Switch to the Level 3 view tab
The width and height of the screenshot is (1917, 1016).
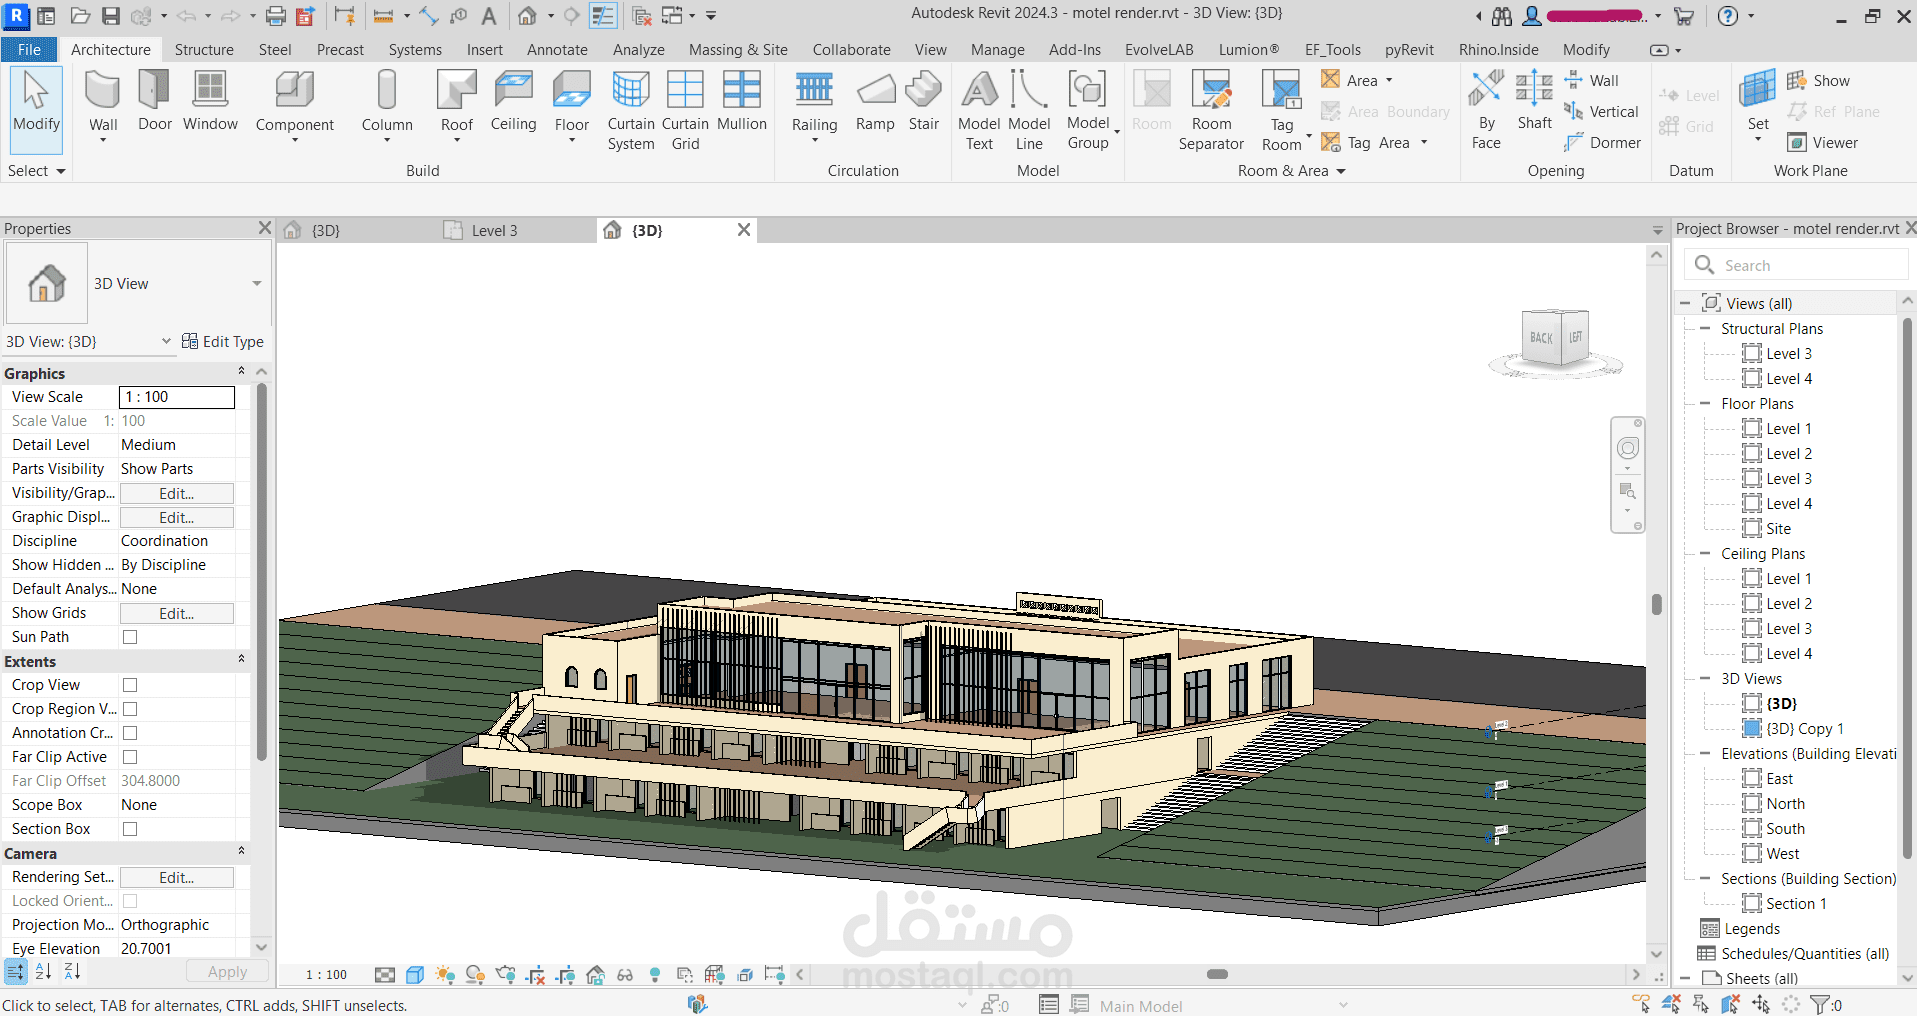click(494, 231)
